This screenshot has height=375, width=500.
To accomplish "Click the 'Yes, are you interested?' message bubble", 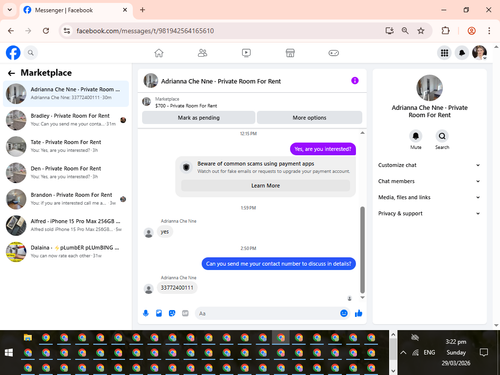I will [x=323, y=149].
